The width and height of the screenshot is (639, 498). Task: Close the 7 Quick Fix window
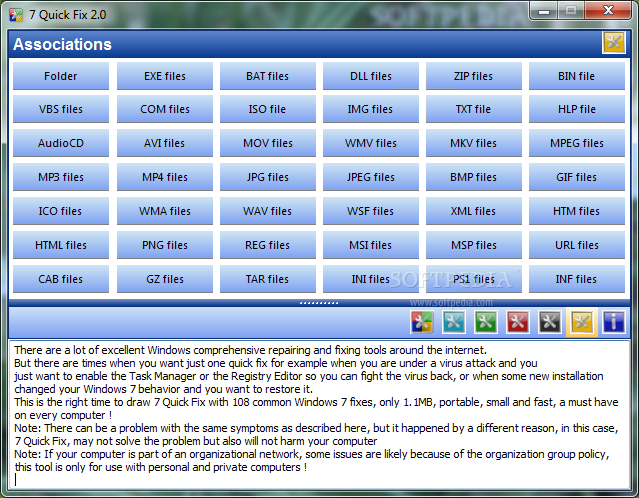[x=608, y=11]
